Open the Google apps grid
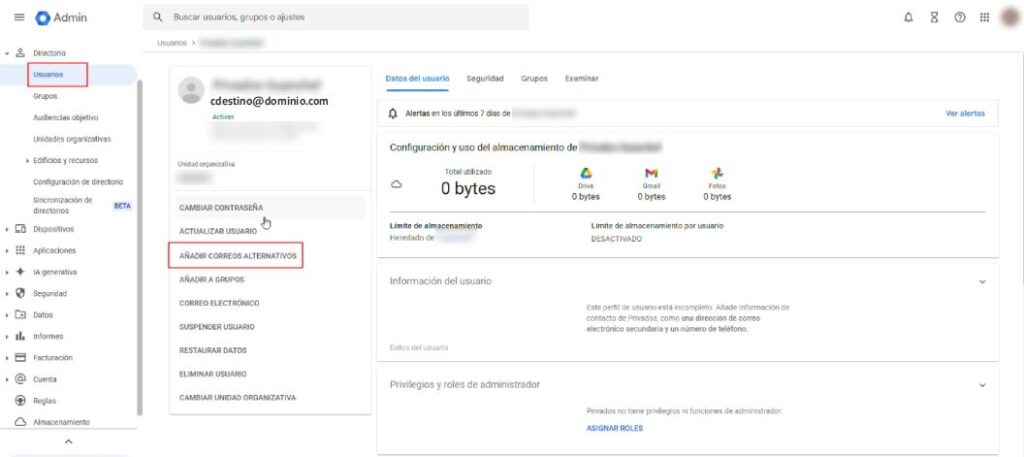The width and height of the screenshot is (1024, 457). (x=984, y=18)
